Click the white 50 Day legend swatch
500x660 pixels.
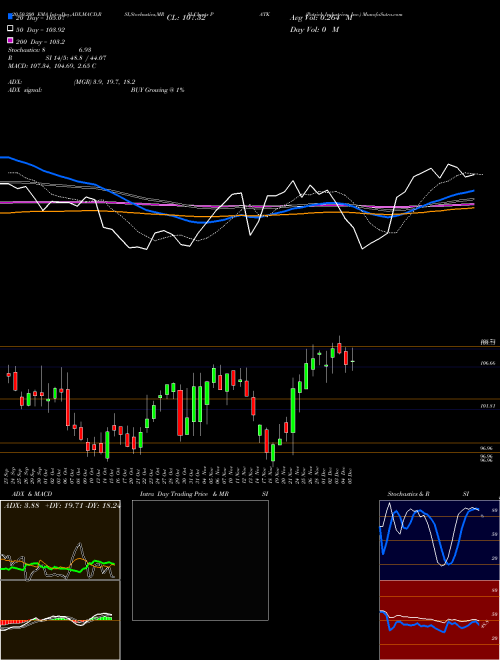coord(10,29)
